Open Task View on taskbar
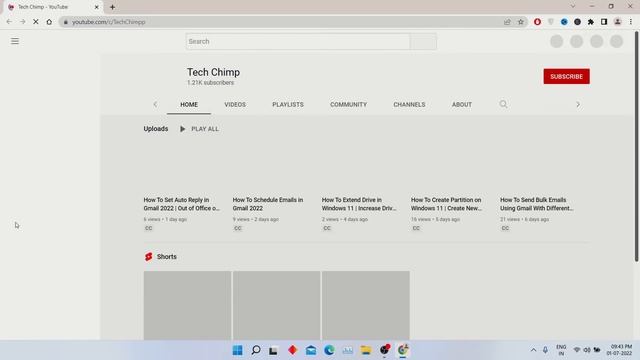 (273, 350)
